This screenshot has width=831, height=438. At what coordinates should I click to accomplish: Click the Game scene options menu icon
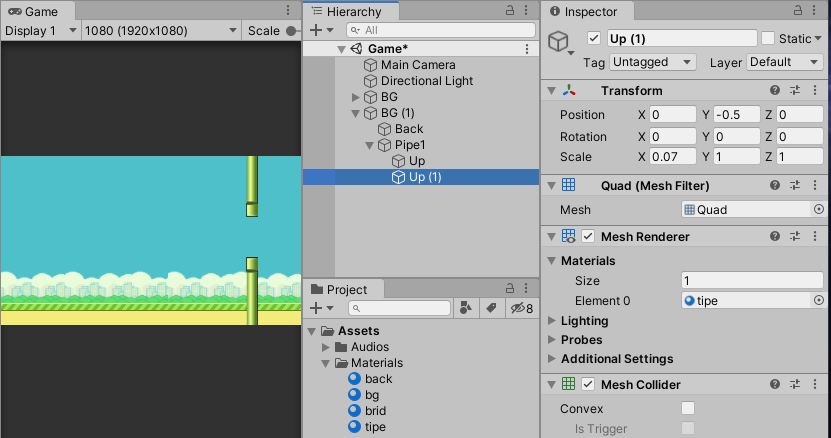tap(527, 49)
